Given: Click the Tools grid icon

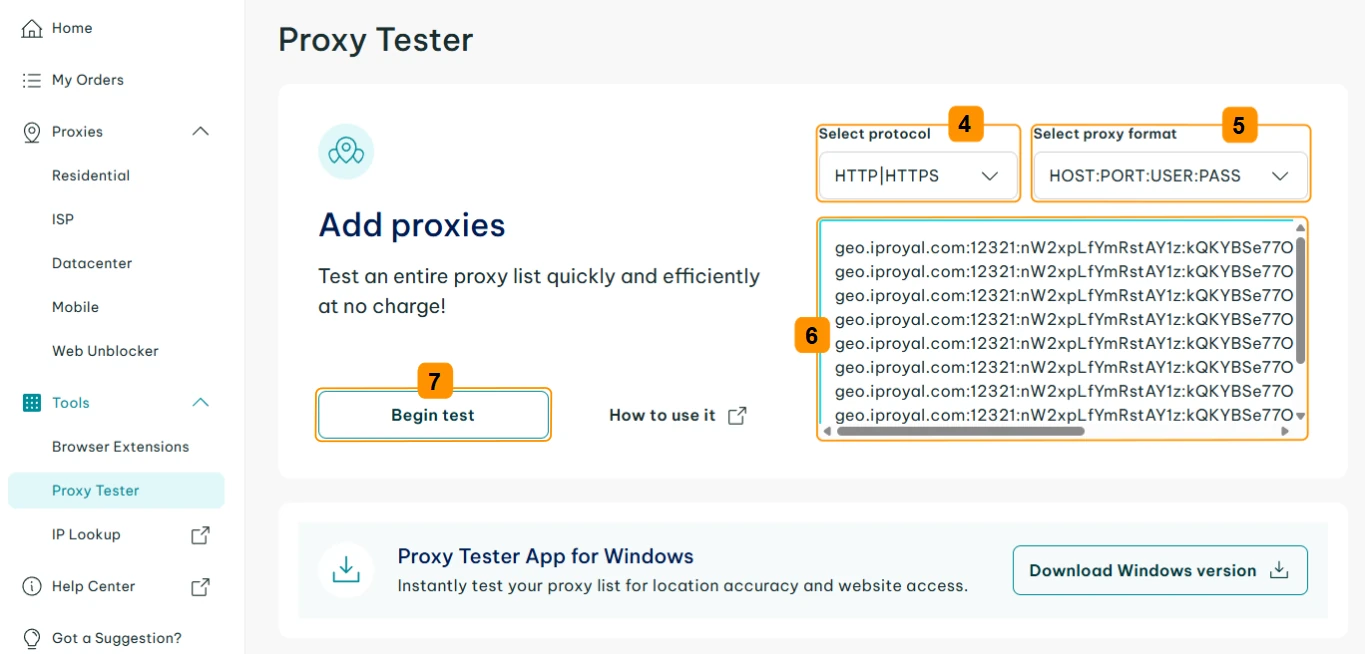Looking at the screenshot, I should (x=32, y=403).
